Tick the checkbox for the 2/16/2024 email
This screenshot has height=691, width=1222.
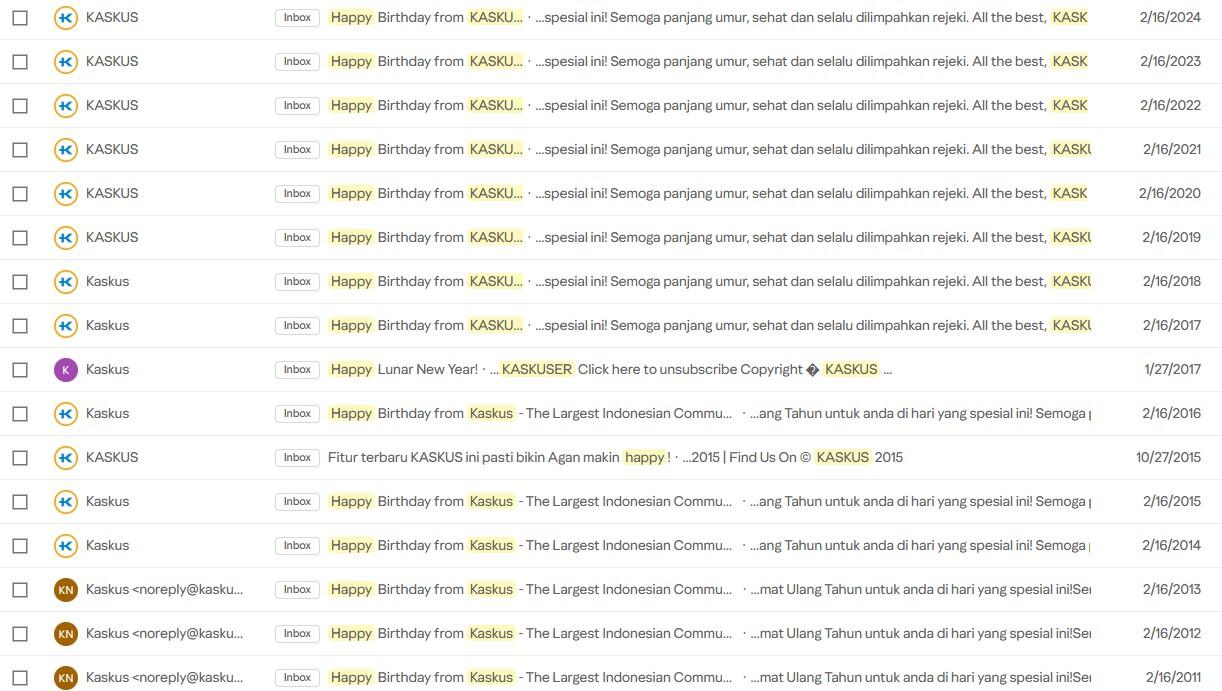pos(20,17)
